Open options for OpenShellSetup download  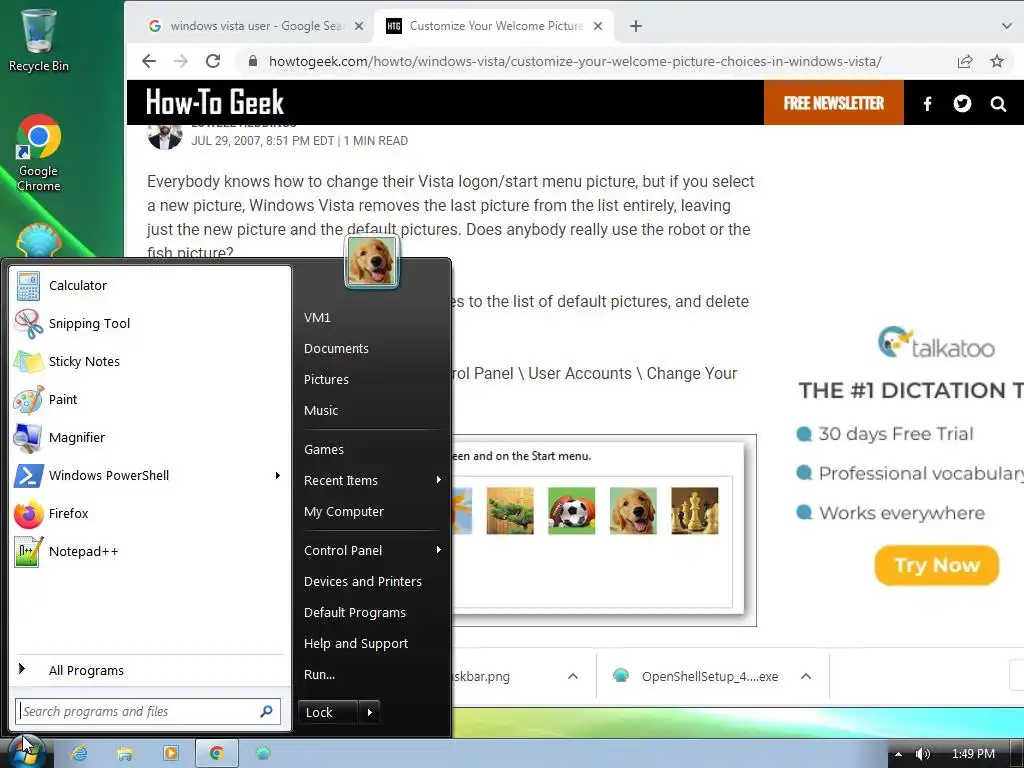[806, 677]
